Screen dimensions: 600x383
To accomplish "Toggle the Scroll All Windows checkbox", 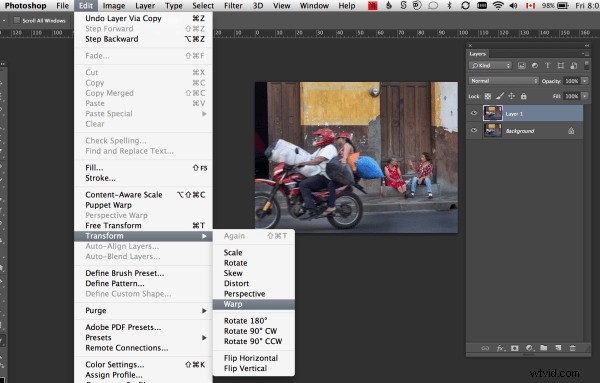I will tap(16, 20).
